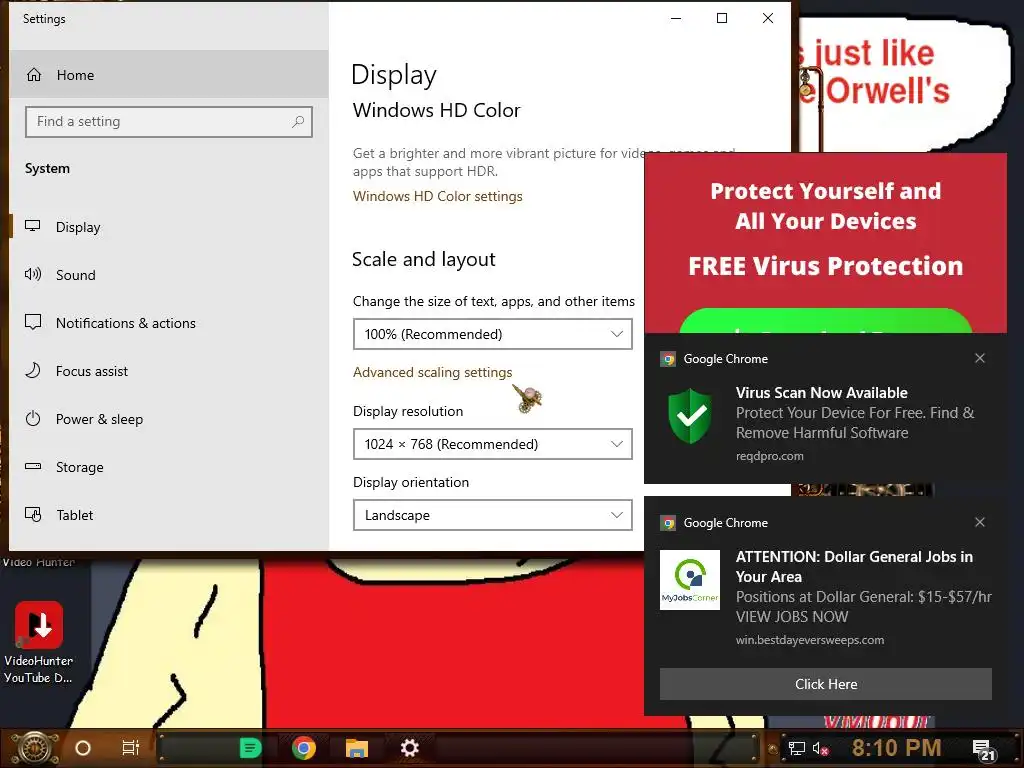
Task: Click the Home house icon
Action: point(34,74)
